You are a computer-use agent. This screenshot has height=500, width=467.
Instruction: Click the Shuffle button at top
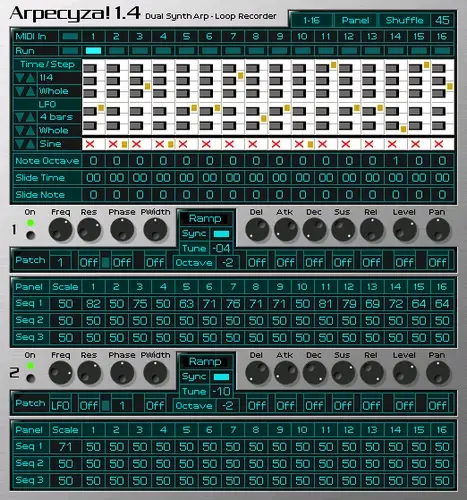[404, 20]
